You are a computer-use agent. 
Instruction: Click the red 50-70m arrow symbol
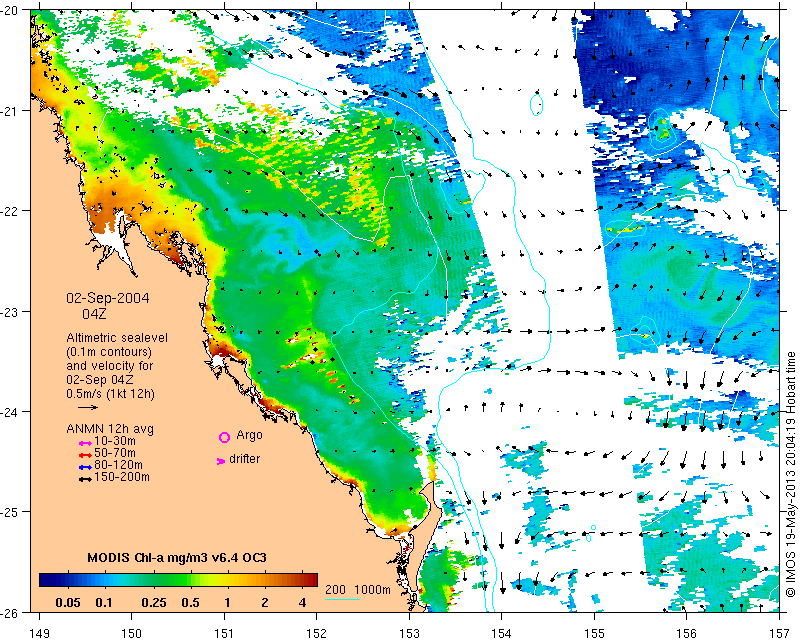click(85, 455)
